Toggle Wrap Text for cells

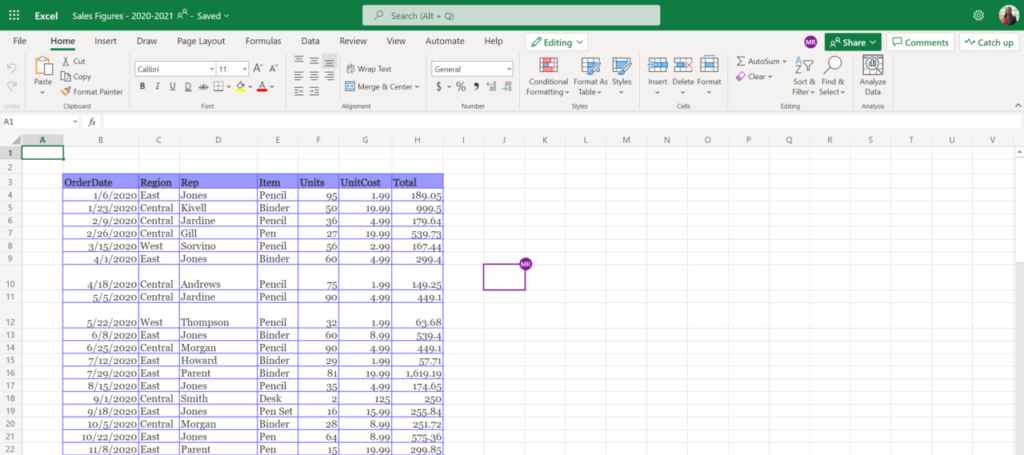coord(368,69)
